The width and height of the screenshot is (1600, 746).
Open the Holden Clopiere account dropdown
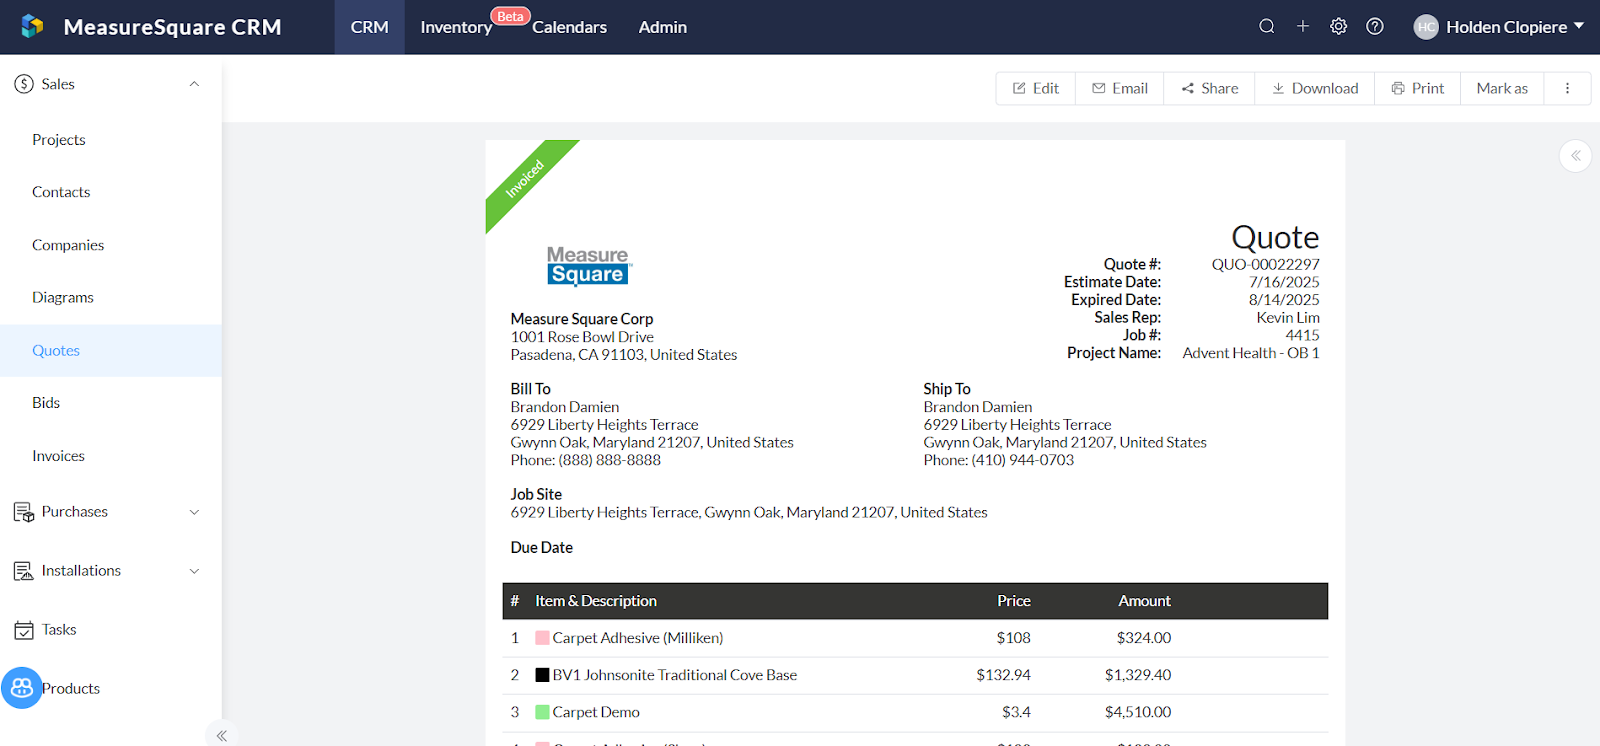(1499, 27)
